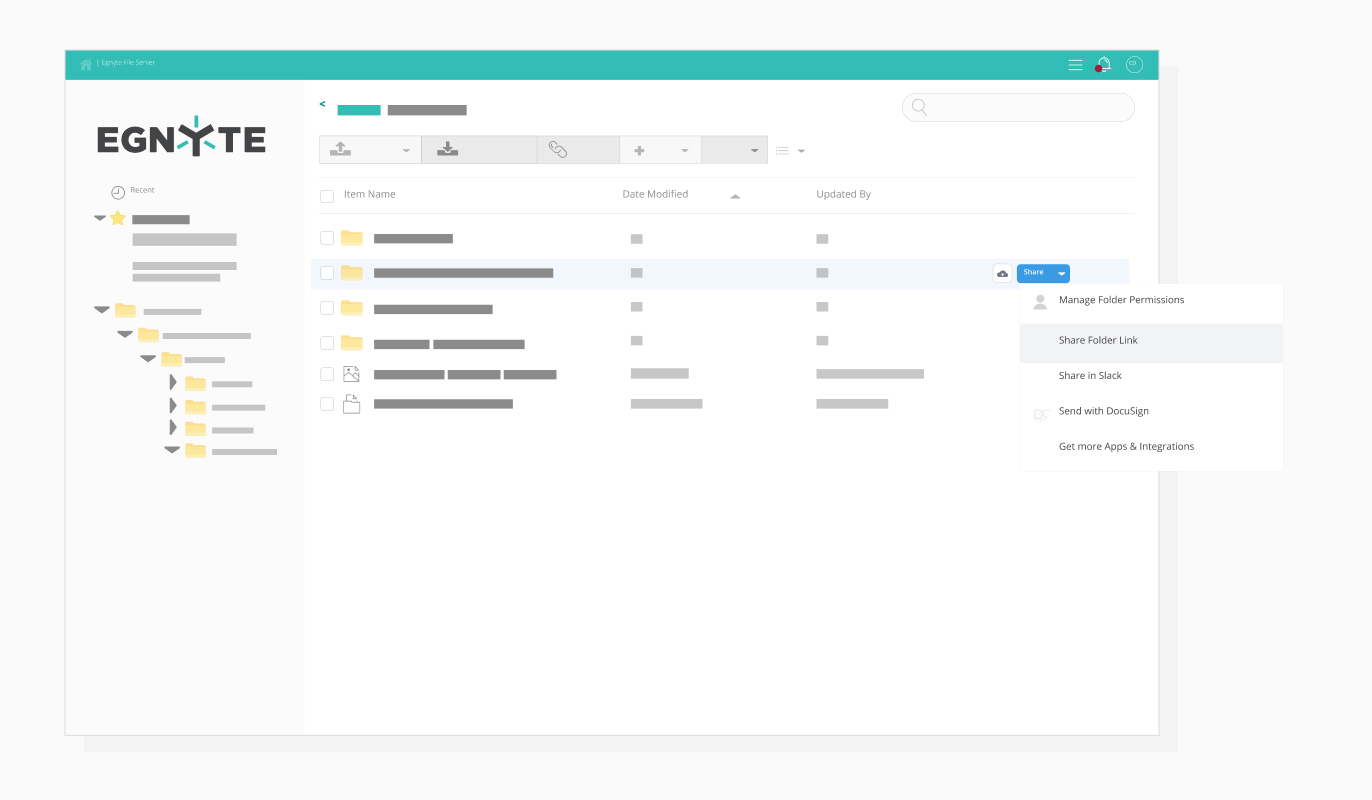This screenshot has width=1372, height=800.
Task: Click the download icon in toolbar
Action: [448, 150]
